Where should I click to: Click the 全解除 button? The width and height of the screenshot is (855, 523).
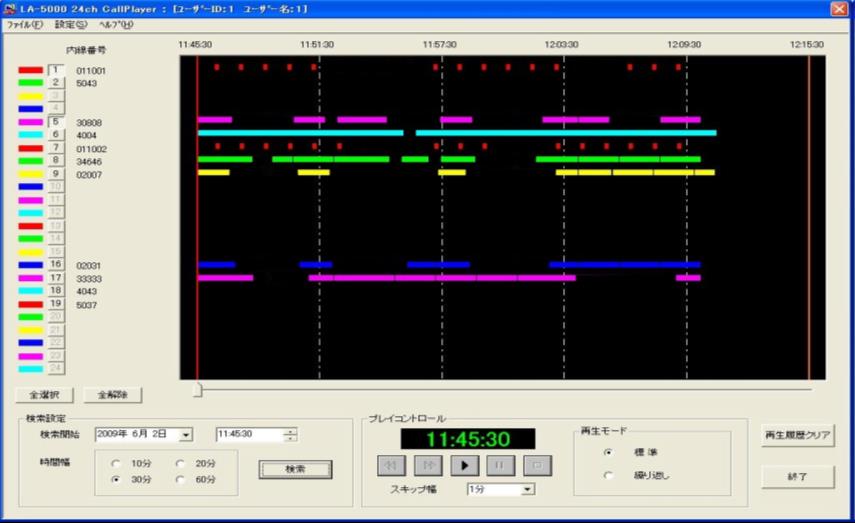(x=113, y=395)
